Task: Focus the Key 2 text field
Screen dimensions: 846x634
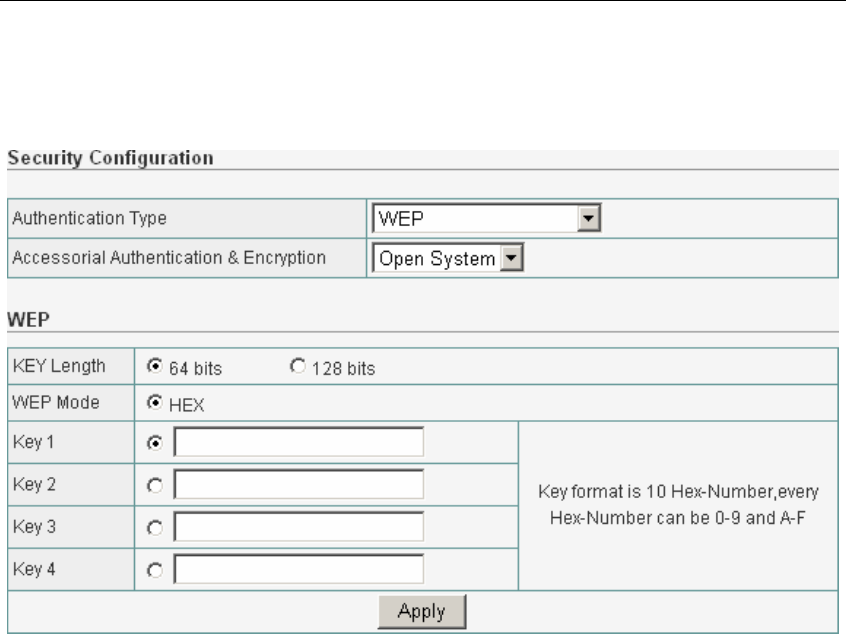Action: (x=298, y=485)
